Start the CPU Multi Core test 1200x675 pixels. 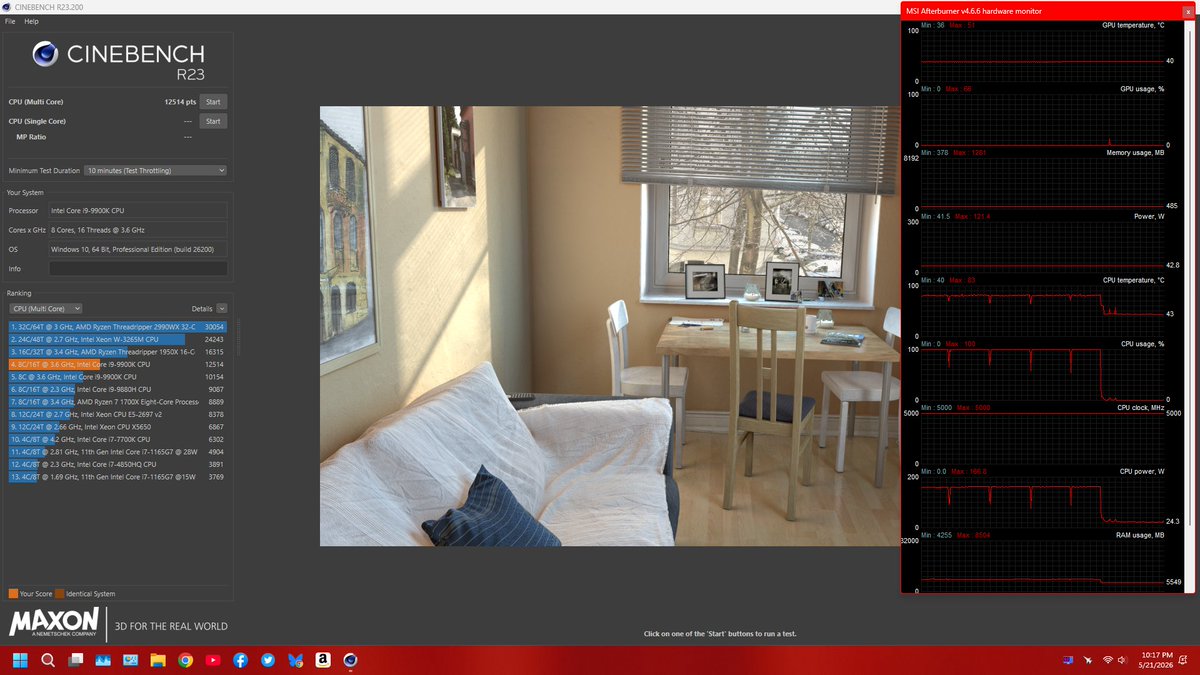click(x=212, y=102)
